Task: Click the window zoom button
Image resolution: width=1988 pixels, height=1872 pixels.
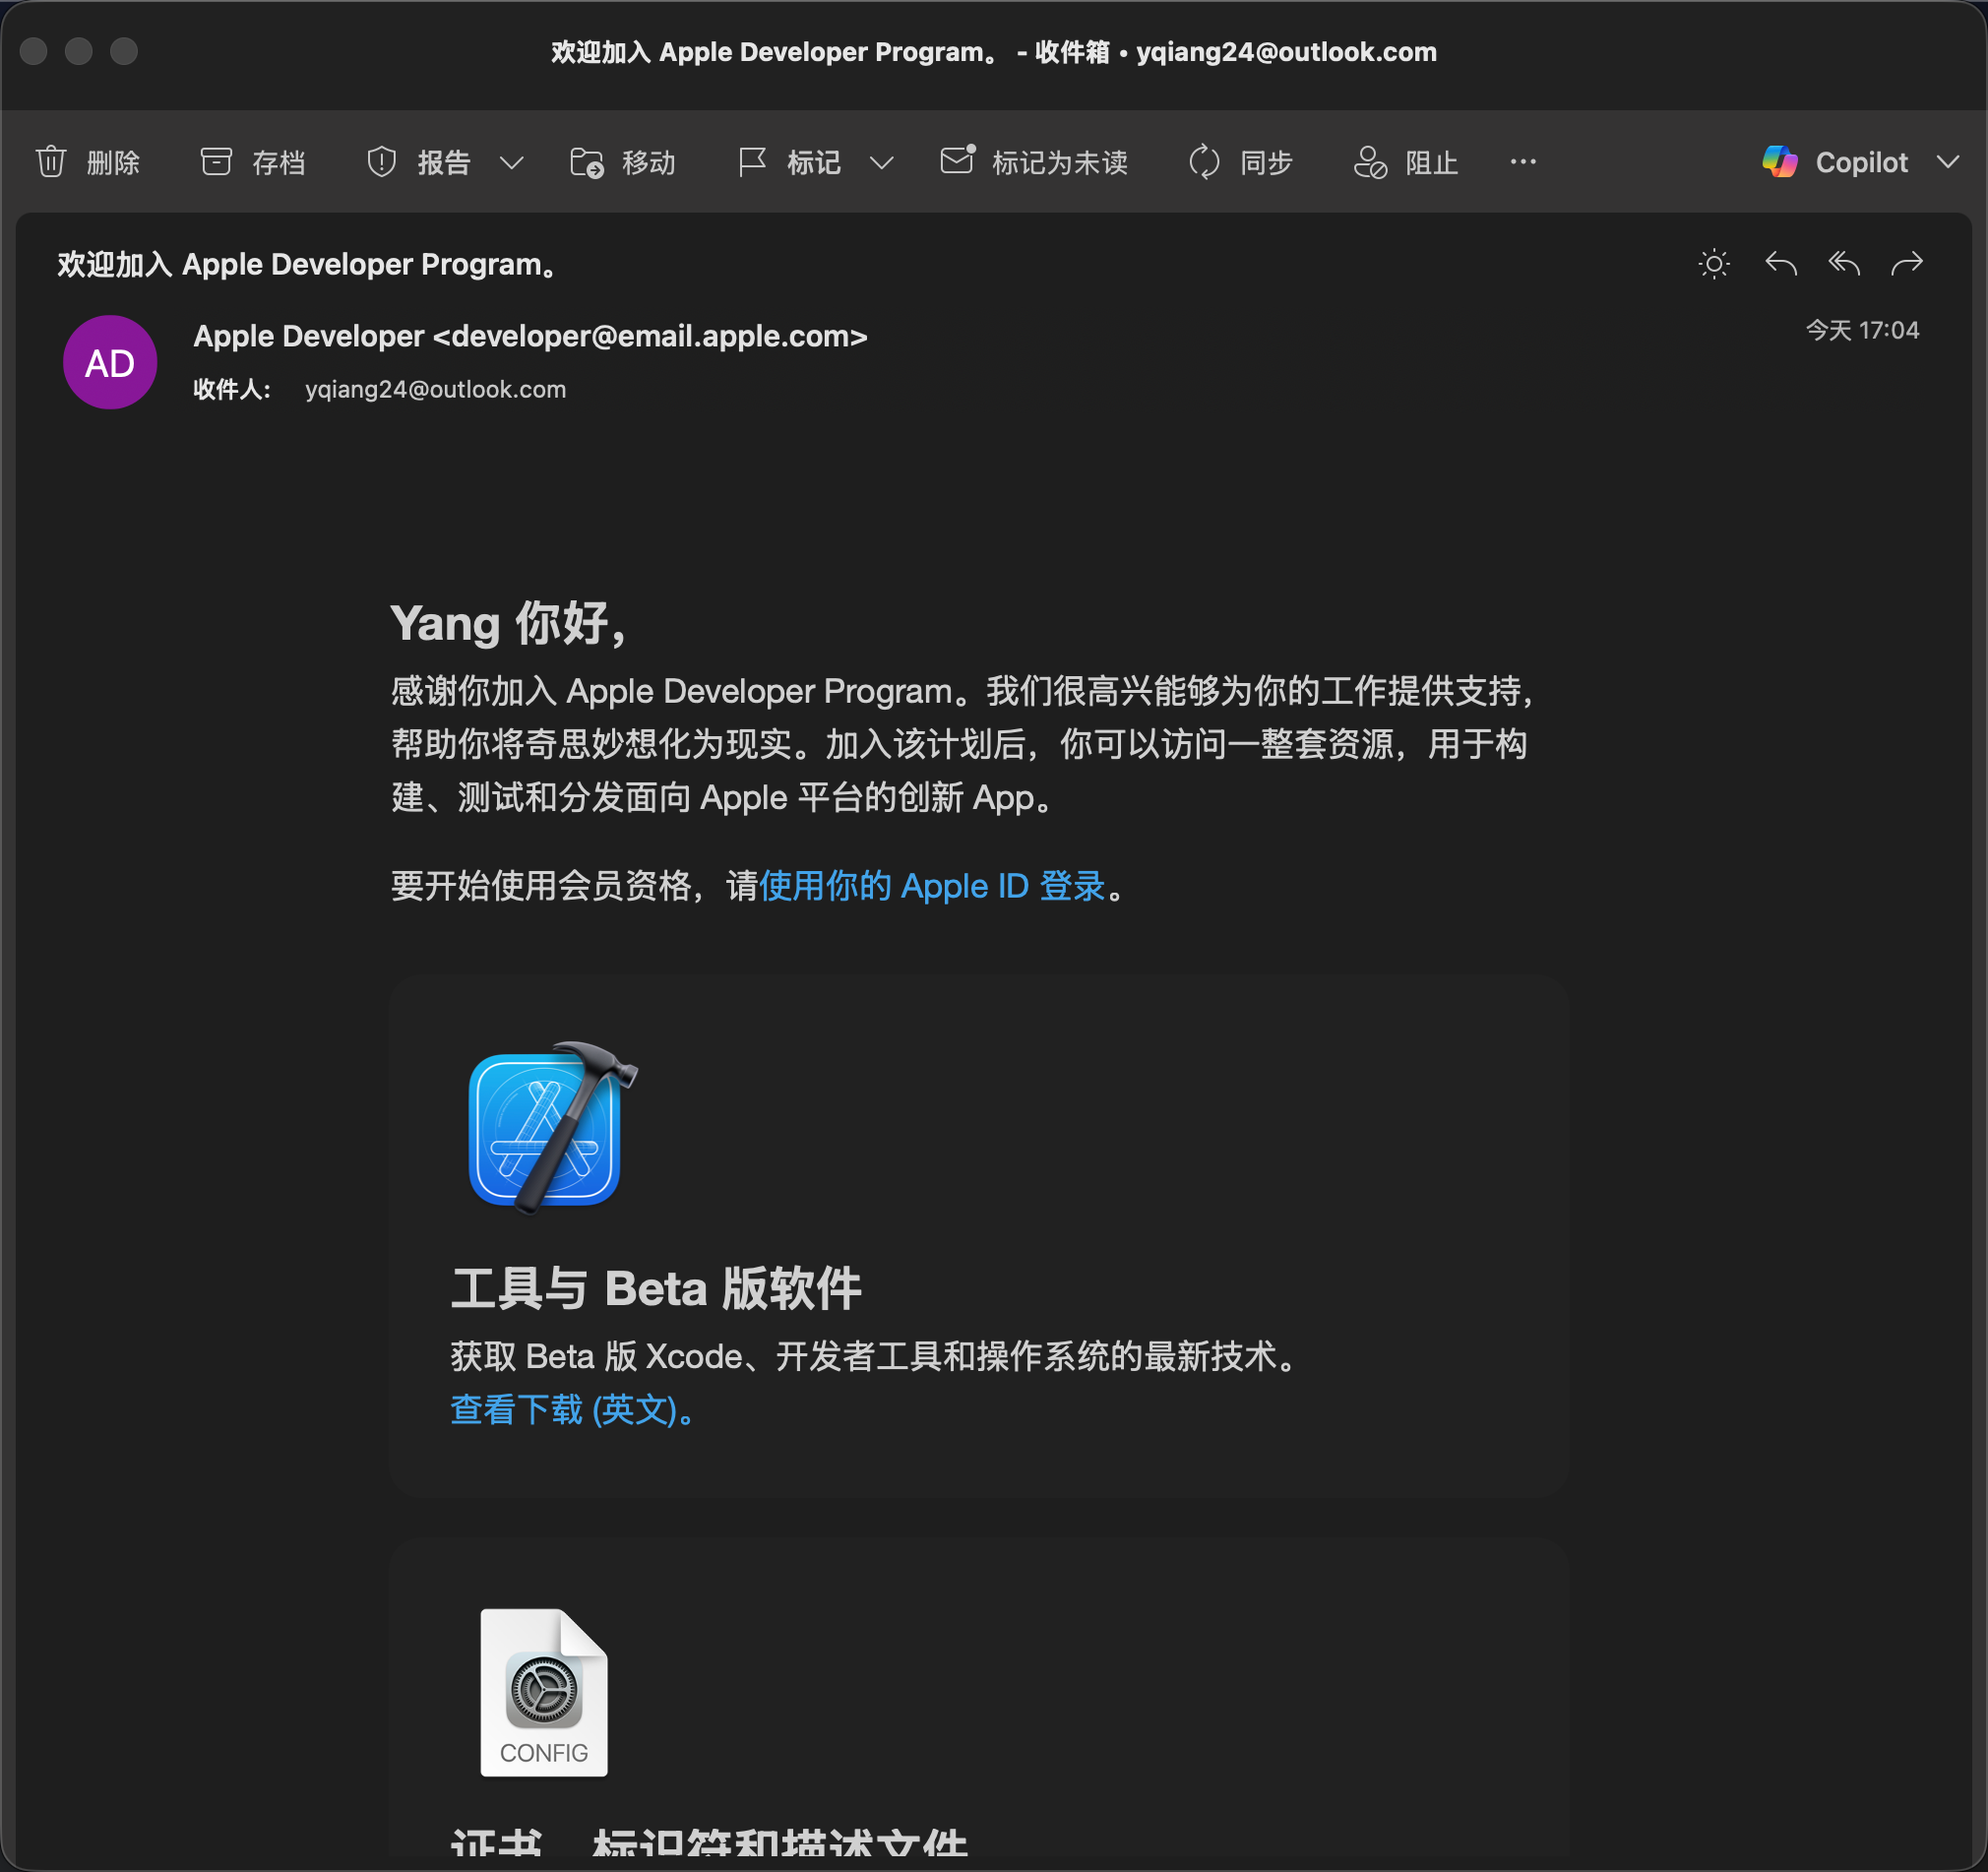Action: 124,51
